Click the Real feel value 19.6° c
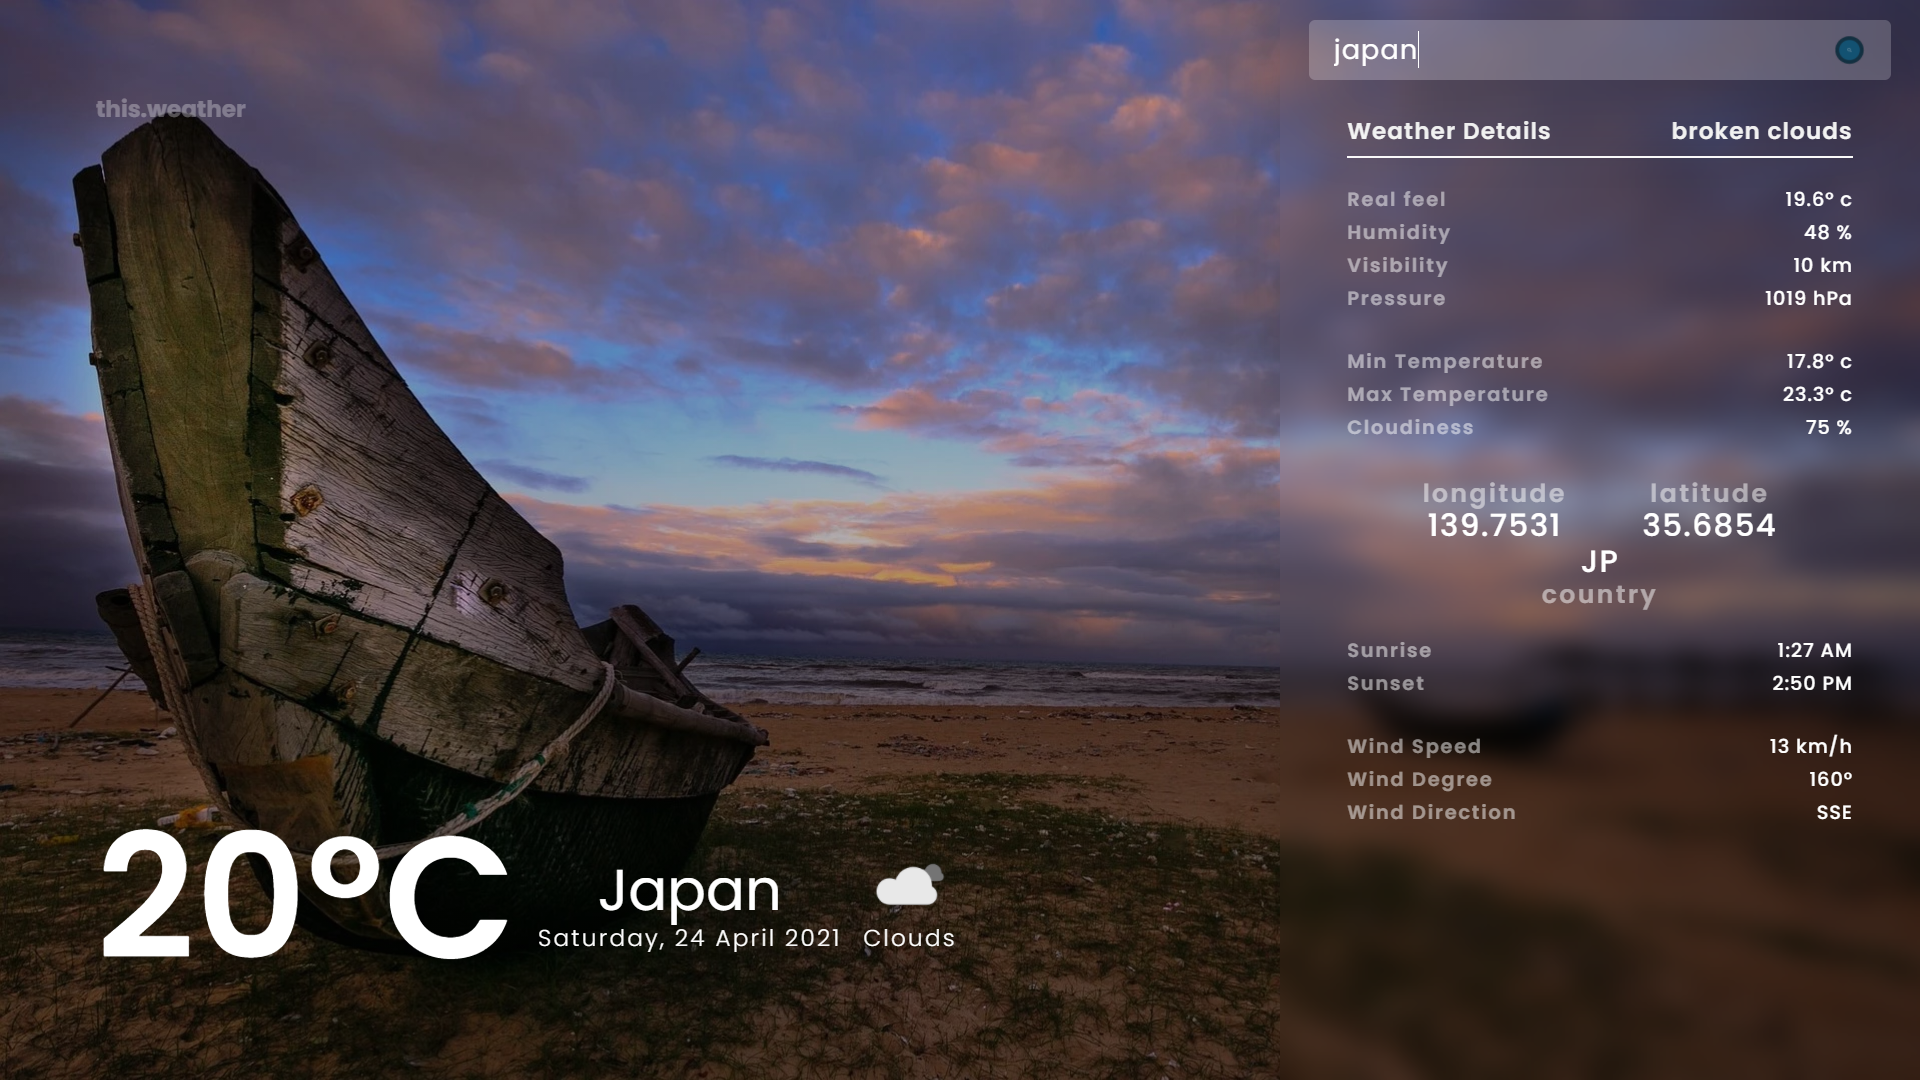The width and height of the screenshot is (1920, 1080). (x=1817, y=199)
